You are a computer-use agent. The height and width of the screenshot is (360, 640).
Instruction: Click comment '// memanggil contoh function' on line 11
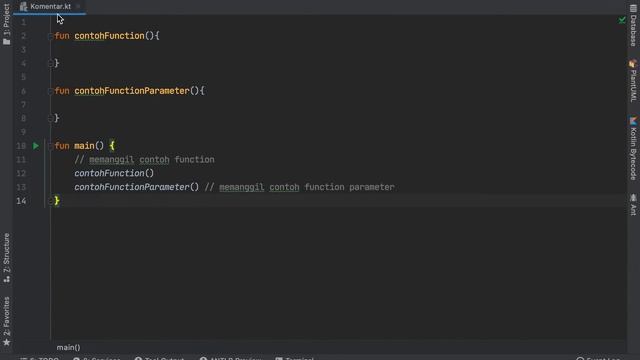(x=144, y=160)
